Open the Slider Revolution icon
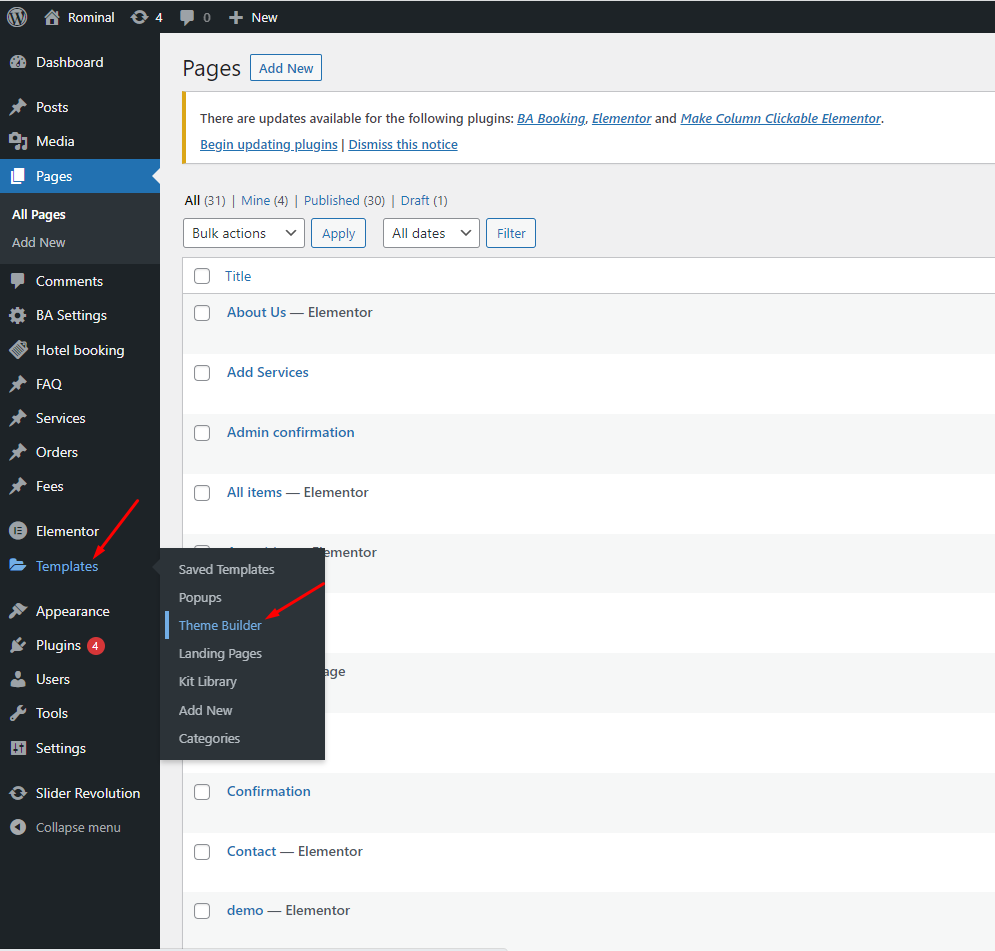The width and height of the screenshot is (995, 951). (x=18, y=793)
